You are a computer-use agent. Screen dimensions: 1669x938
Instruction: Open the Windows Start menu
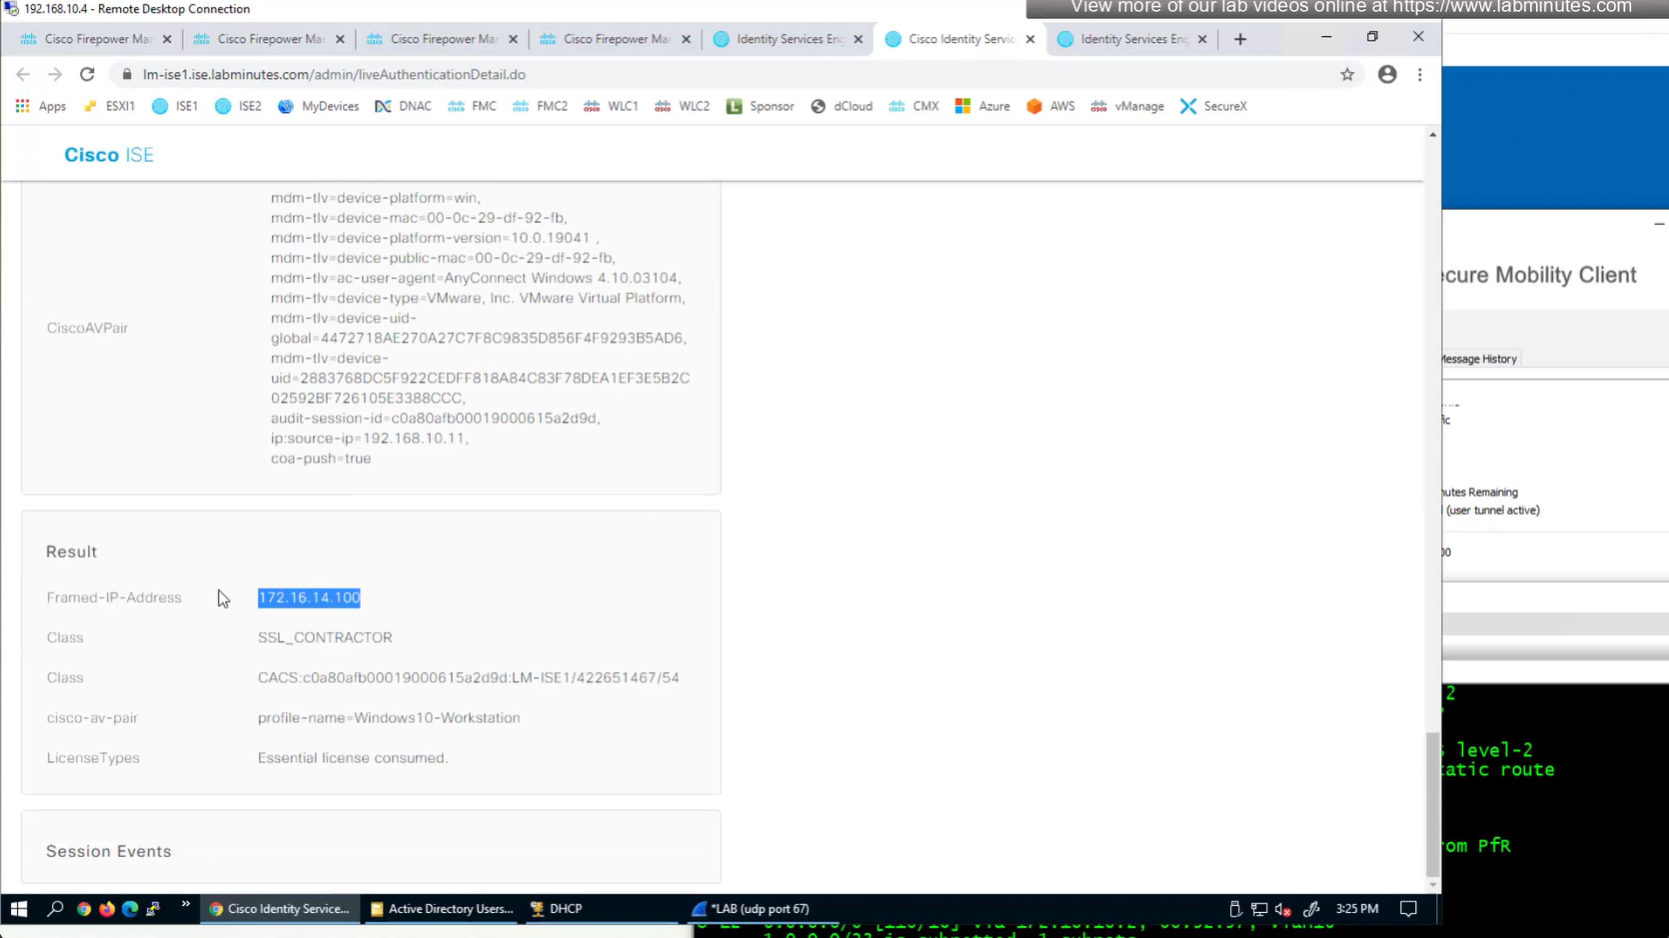tap(18, 909)
